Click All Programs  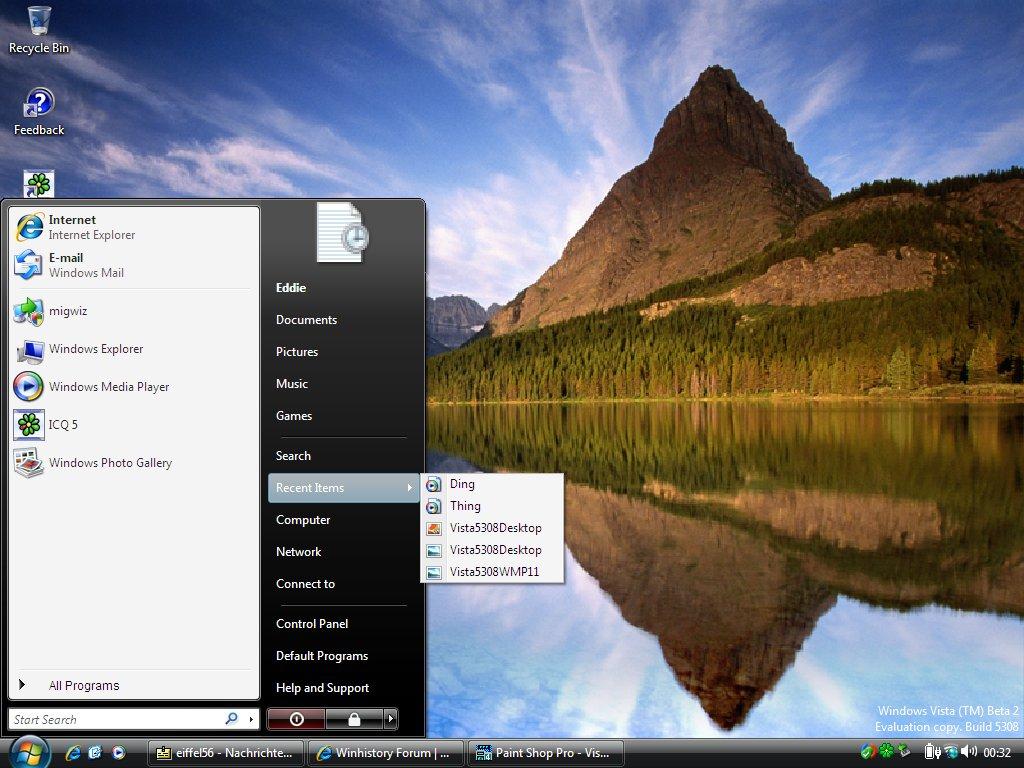coord(84,685)
